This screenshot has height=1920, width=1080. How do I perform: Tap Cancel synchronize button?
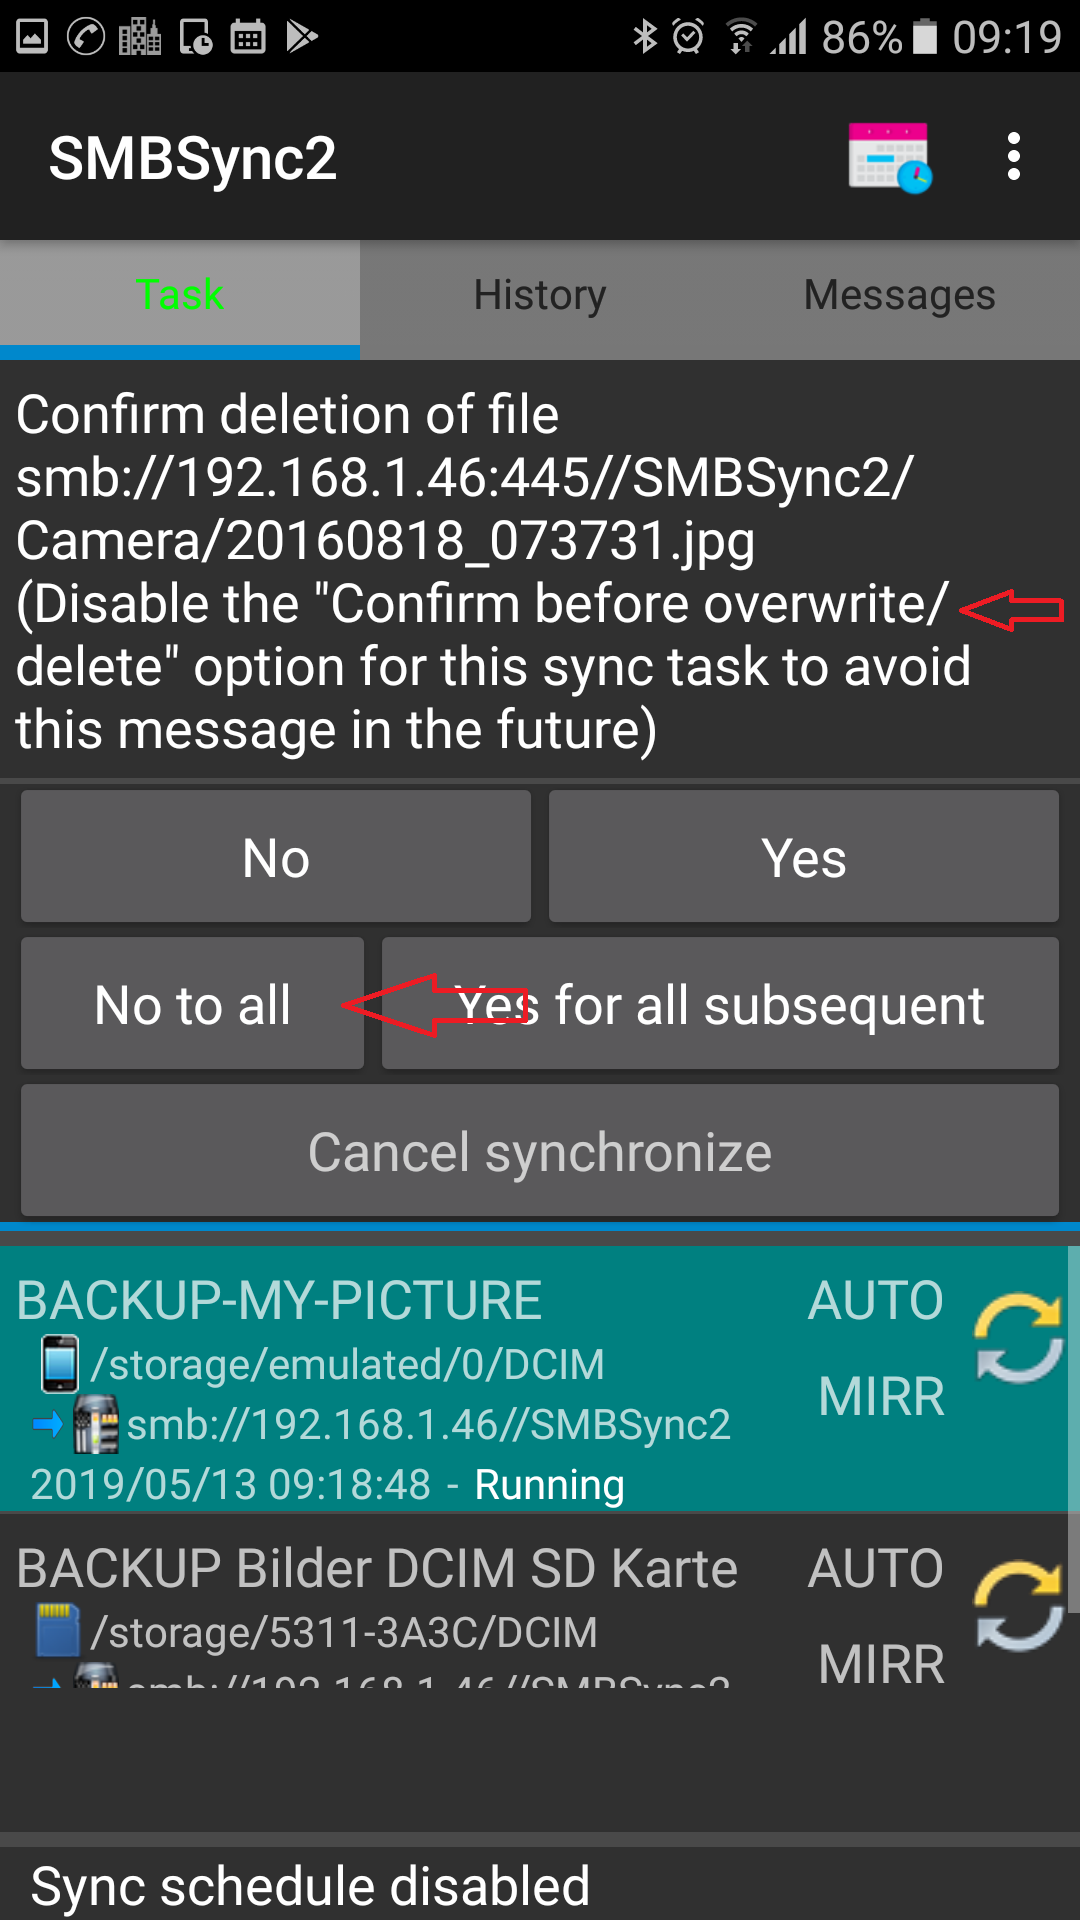pos(540,1151)
